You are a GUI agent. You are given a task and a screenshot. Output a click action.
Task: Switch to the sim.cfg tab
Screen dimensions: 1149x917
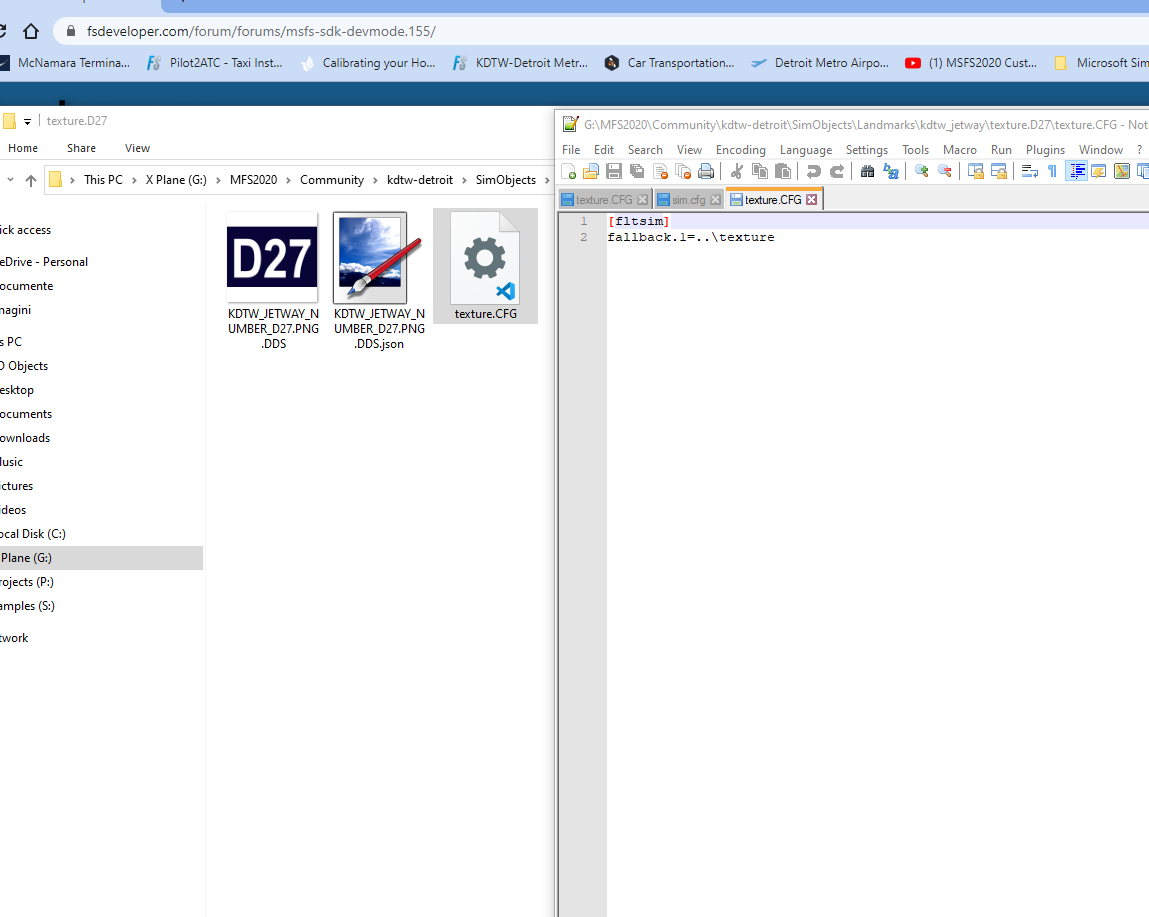coord(688,200)
